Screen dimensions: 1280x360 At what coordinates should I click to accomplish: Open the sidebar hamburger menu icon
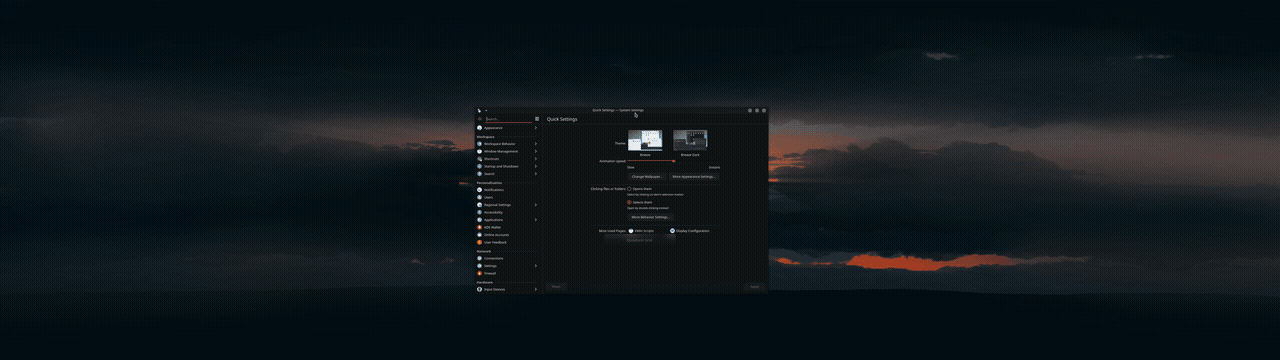click(x=537, y=119)
